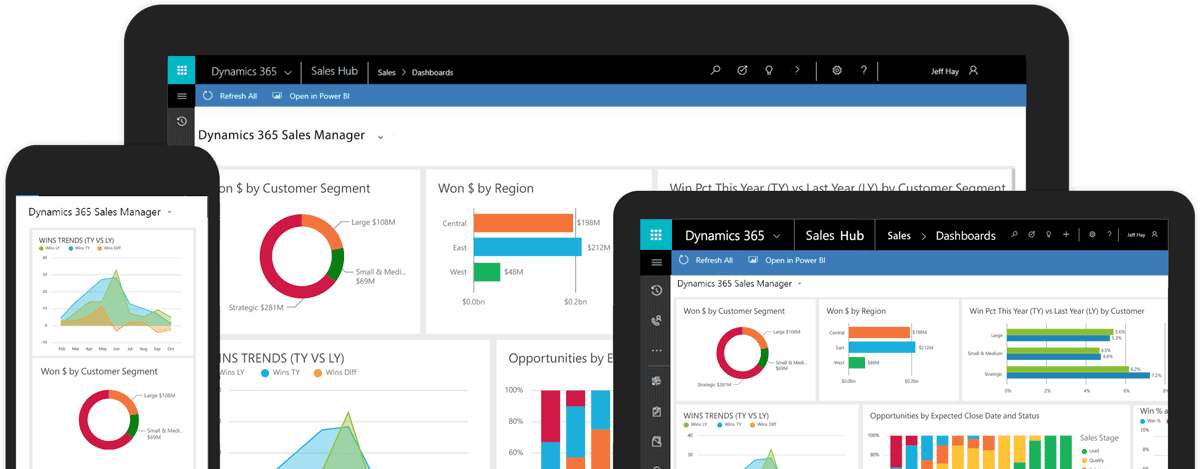Open search on the small tablet's top bar
This screenshot has height=469, width=1200.
point(1014,235)
